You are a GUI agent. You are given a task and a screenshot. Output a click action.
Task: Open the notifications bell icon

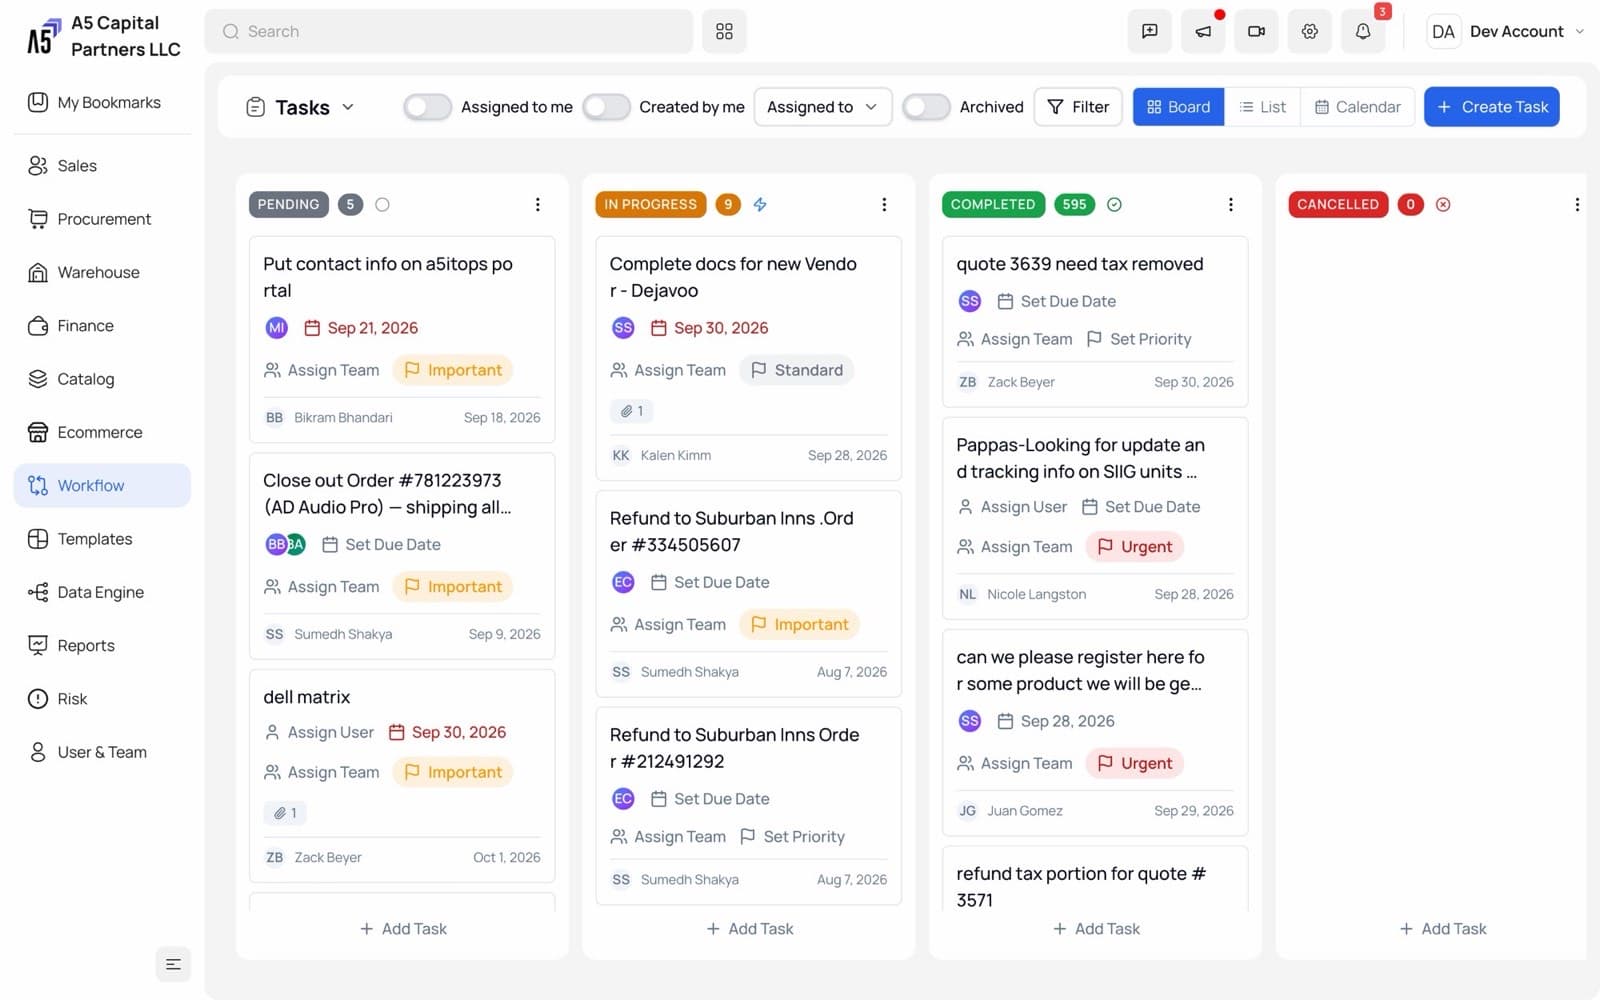pos(1362,32)
